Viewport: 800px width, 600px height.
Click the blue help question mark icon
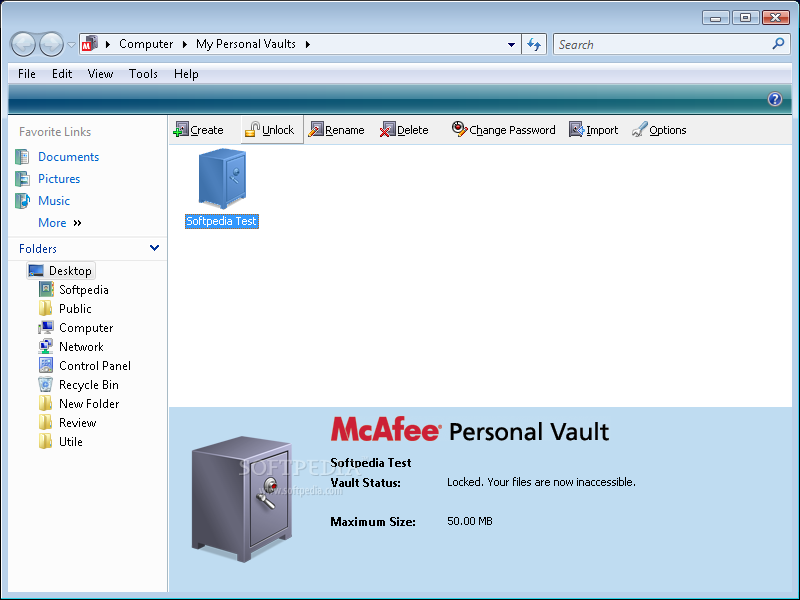[774, 99]
